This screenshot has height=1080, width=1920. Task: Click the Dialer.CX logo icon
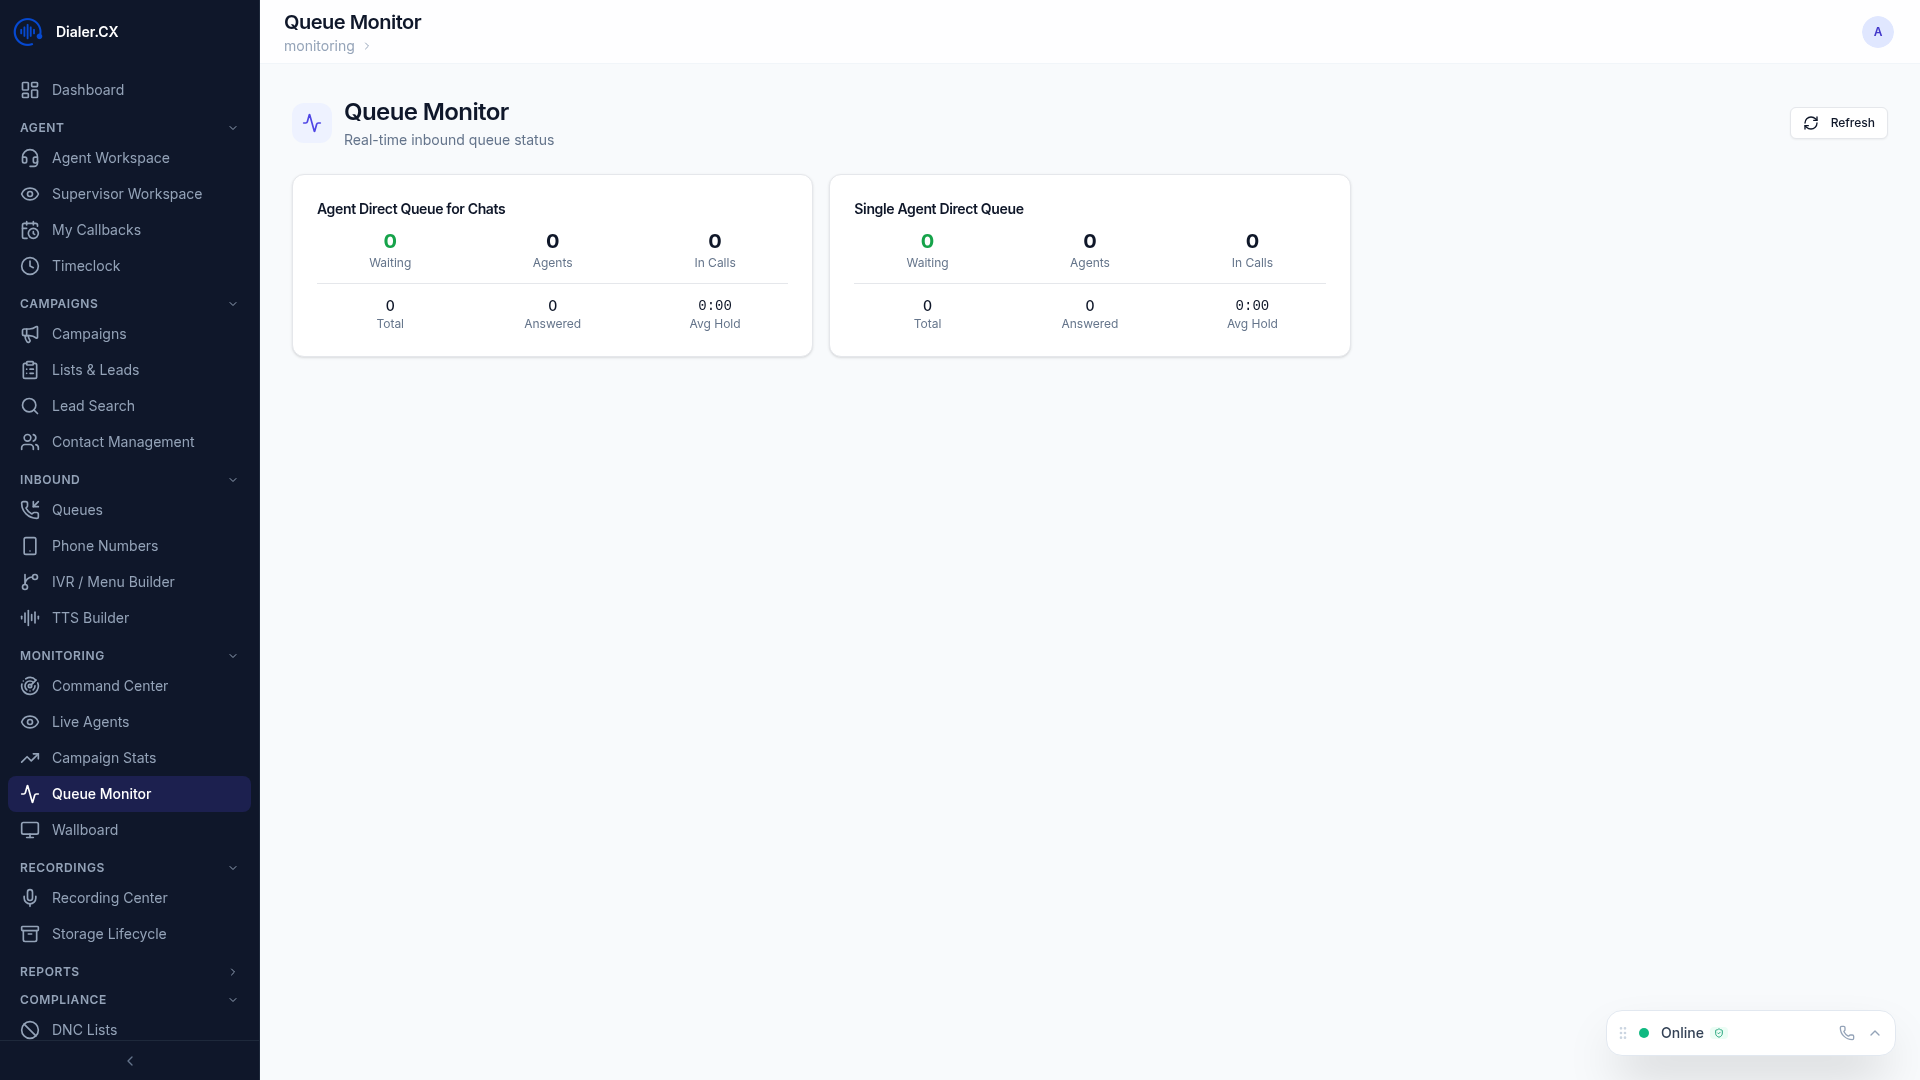tap(27, 31)
